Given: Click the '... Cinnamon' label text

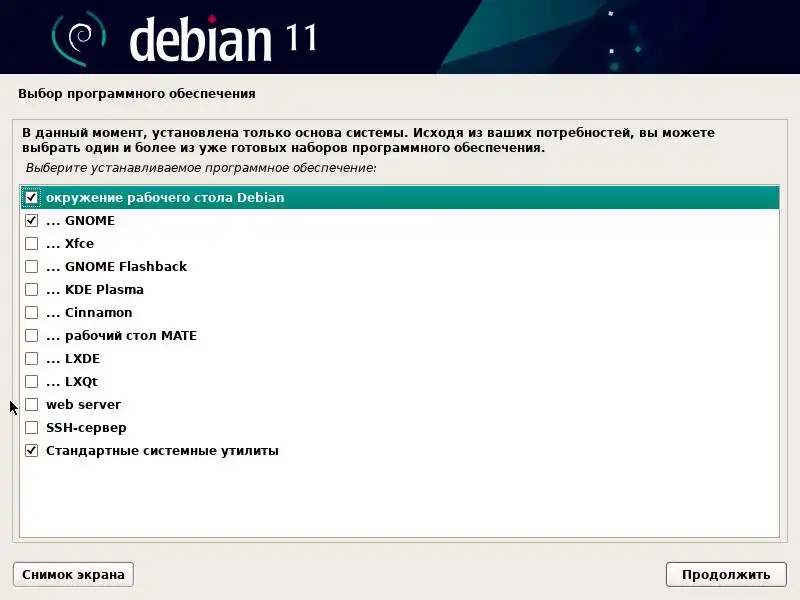Looking at the screenshot, I should pos(89,312).
